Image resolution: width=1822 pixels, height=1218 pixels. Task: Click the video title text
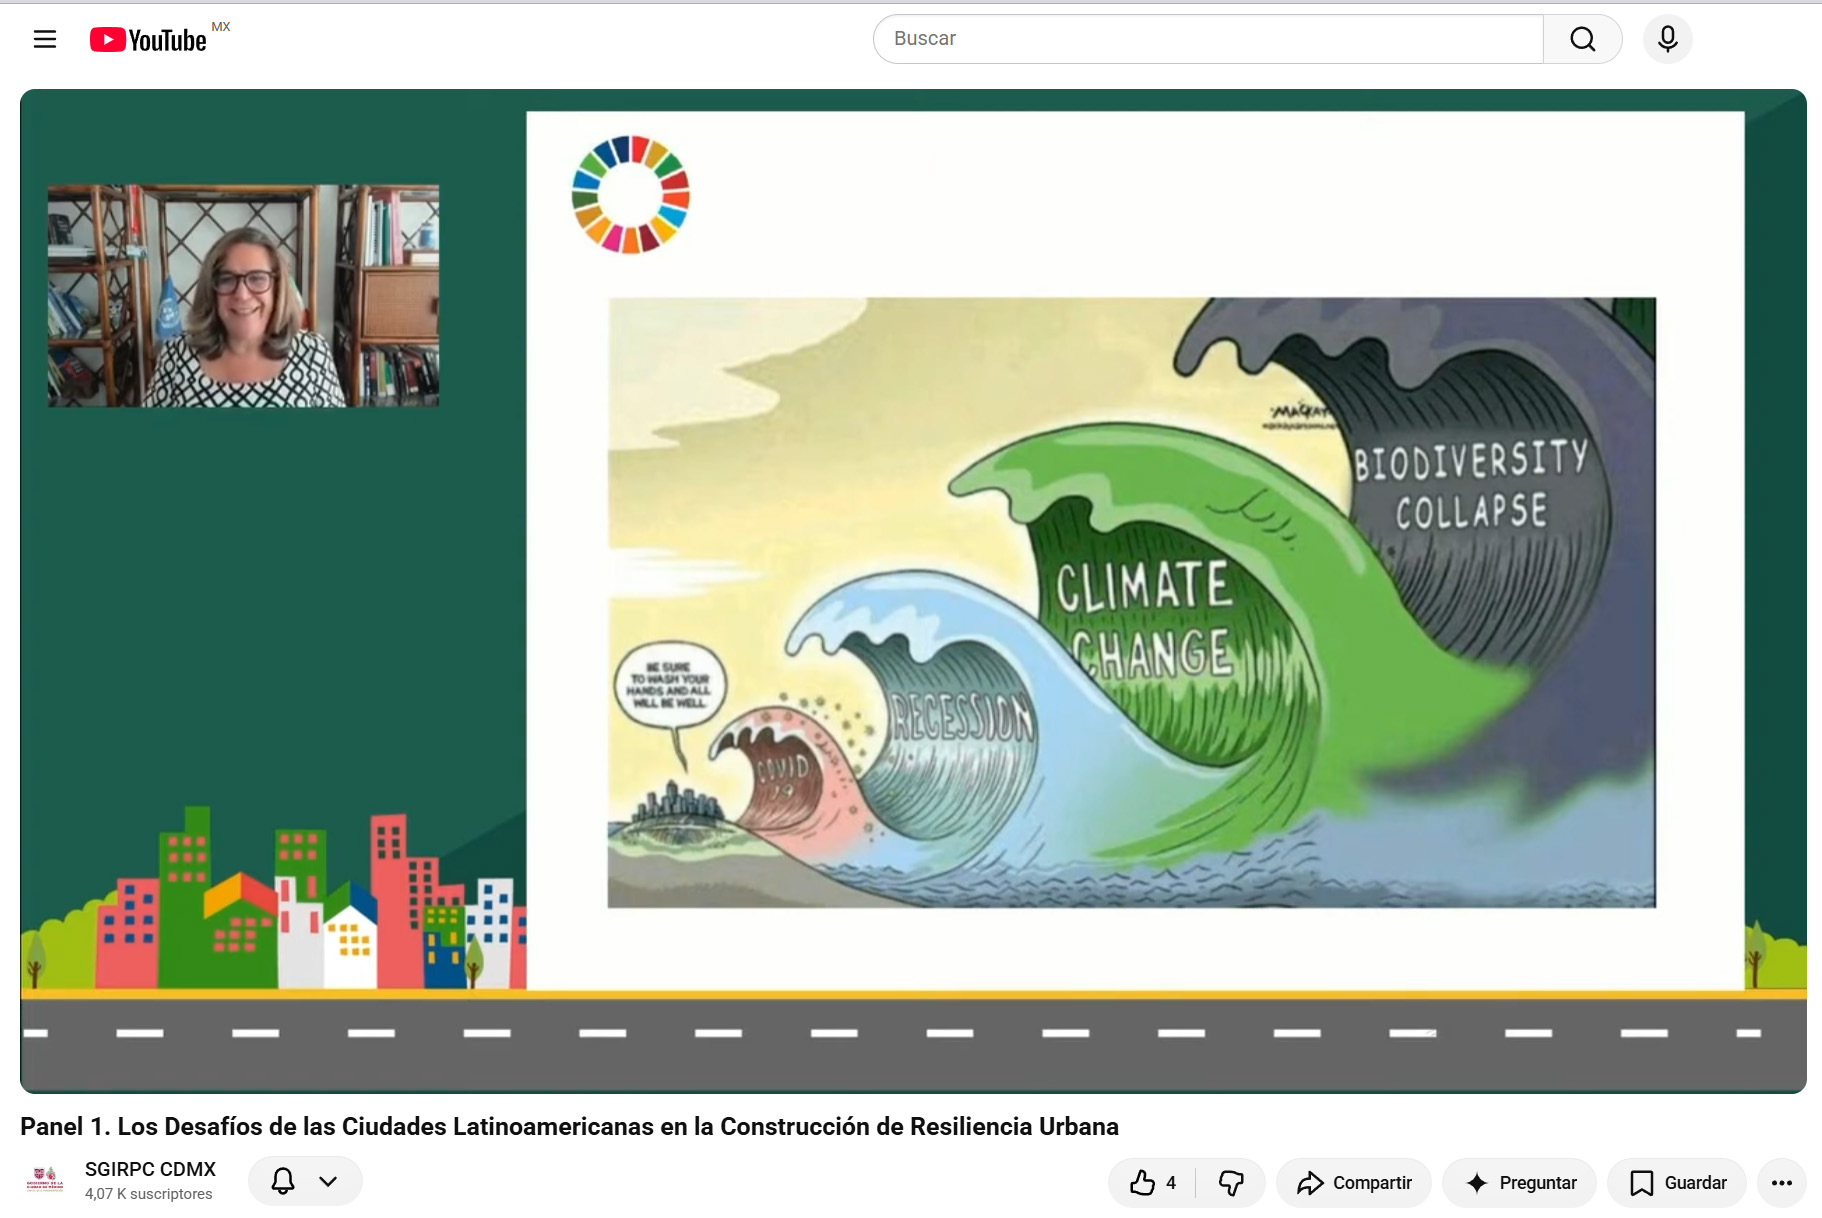(x=569, y=1126)
